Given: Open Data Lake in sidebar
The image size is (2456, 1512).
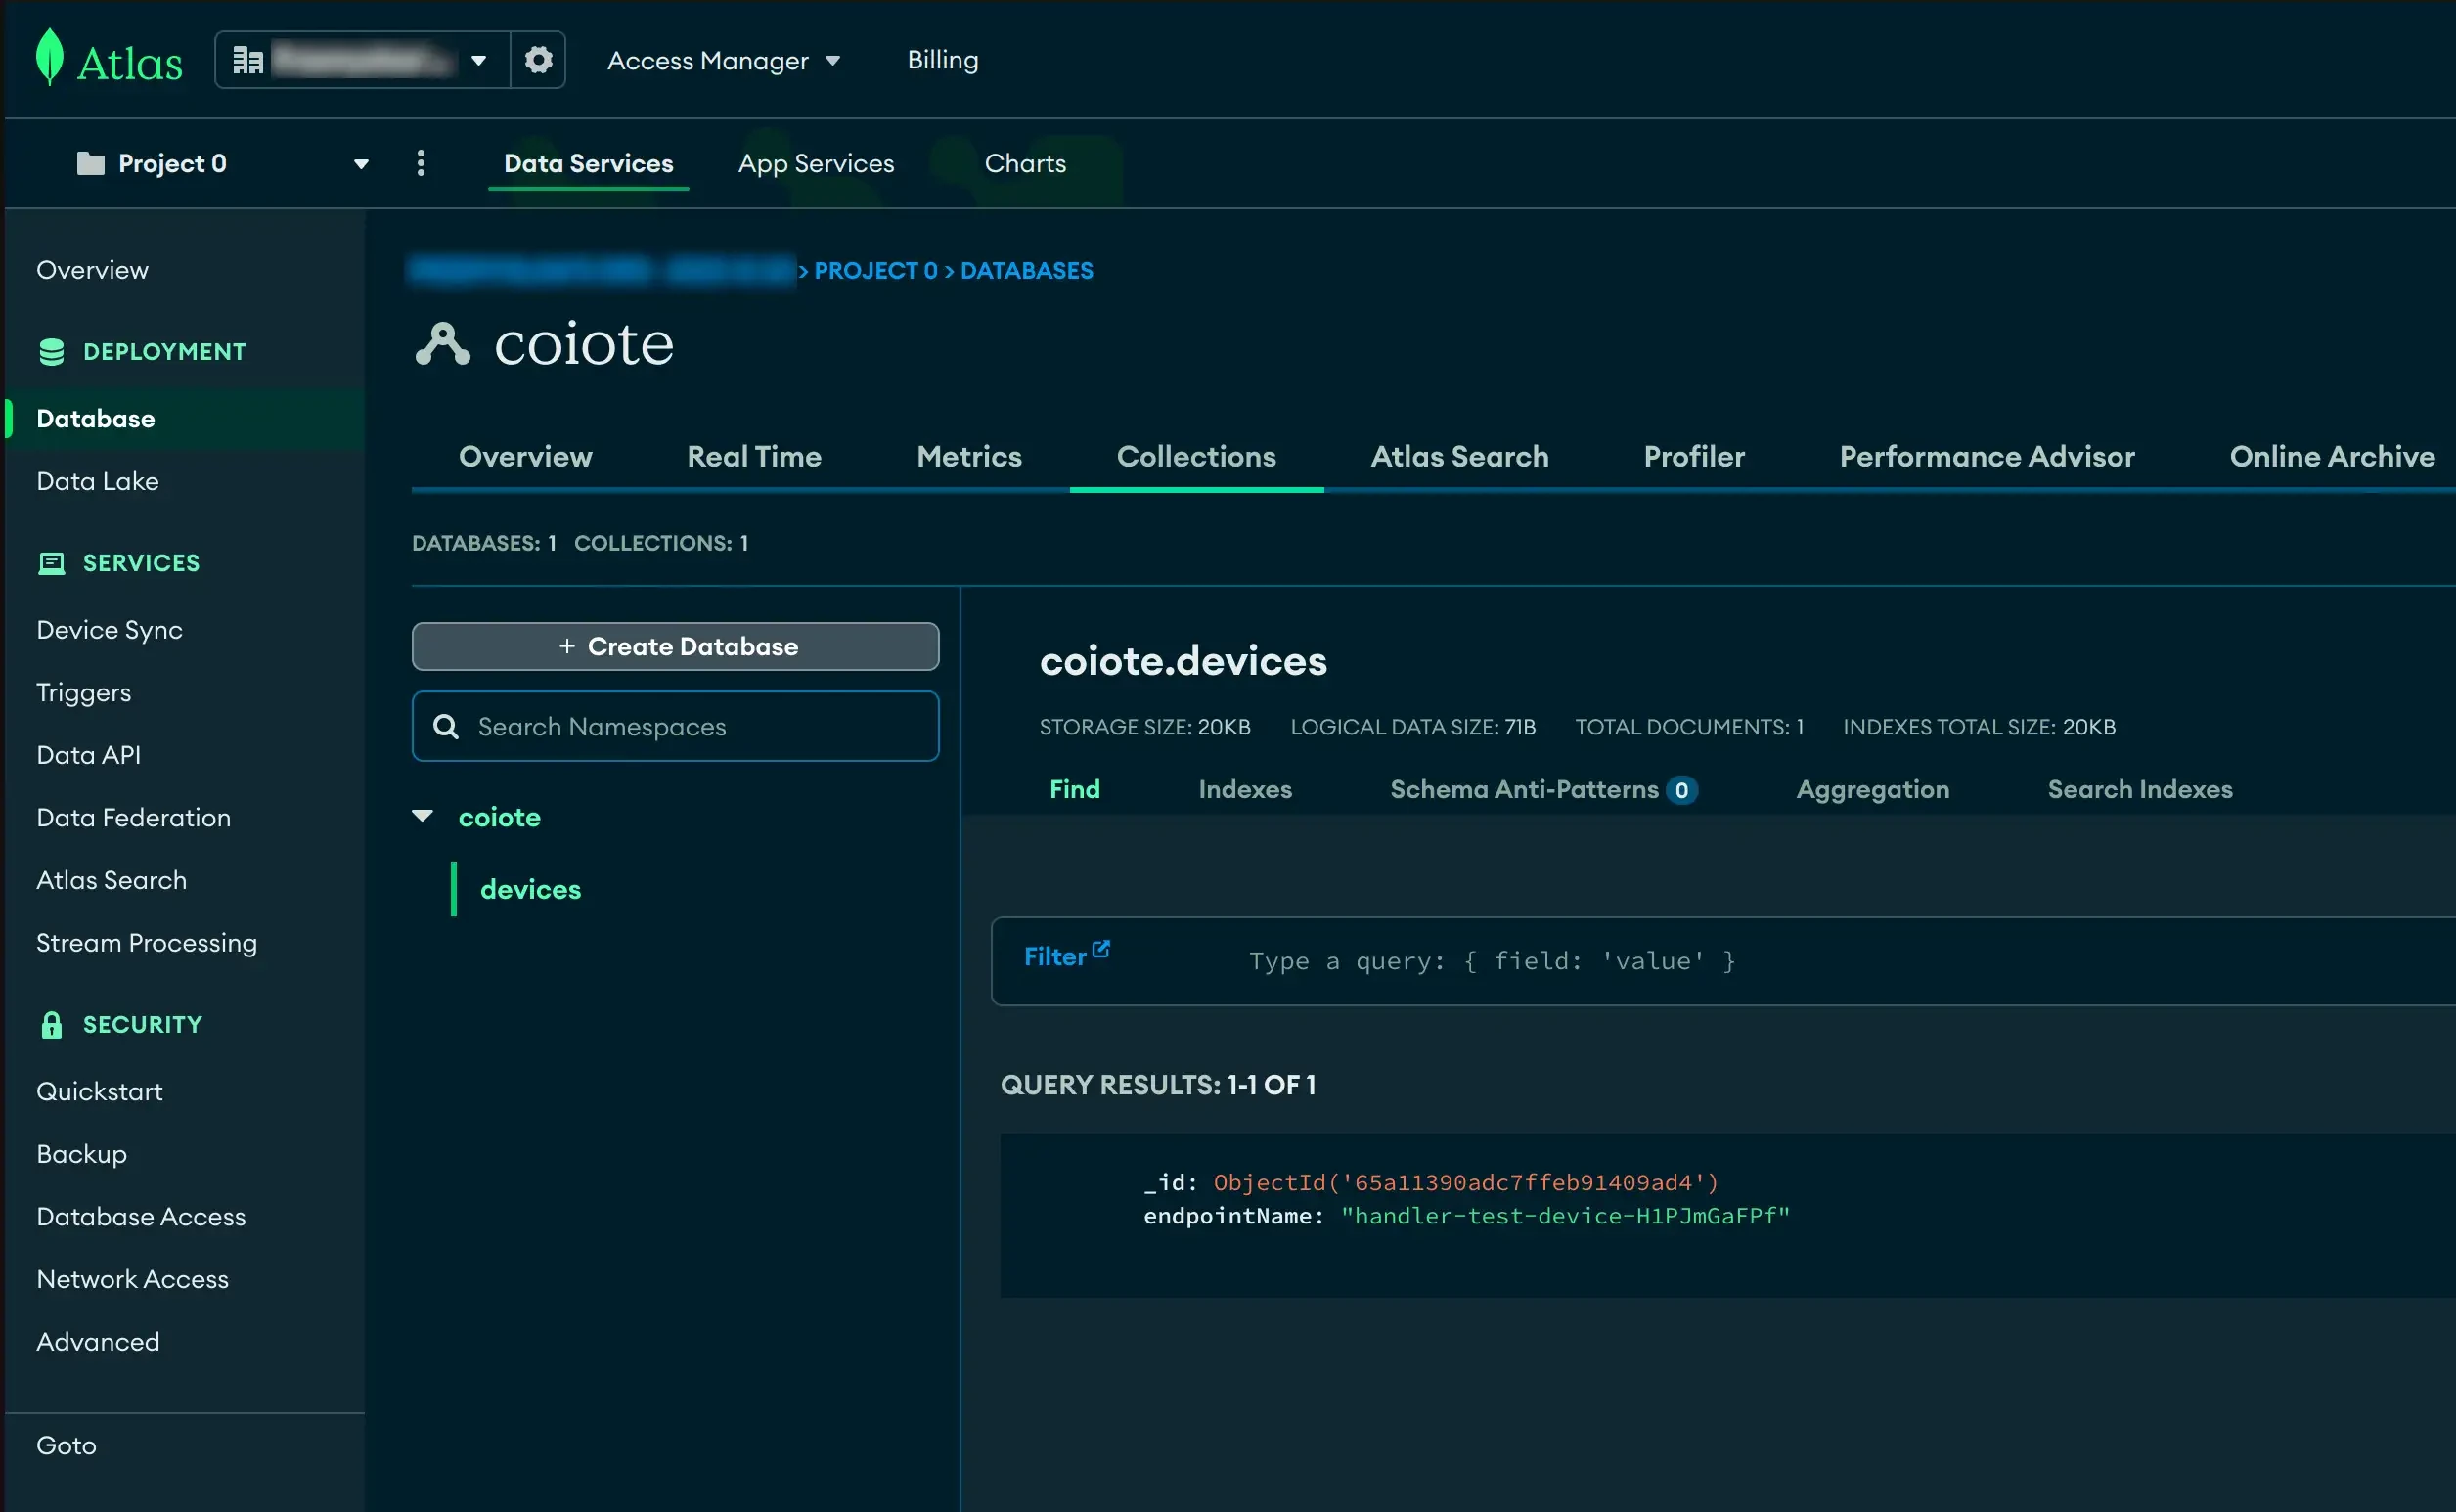Looking at the screenshot, I should pyautogui.click(x=98, y=481).
